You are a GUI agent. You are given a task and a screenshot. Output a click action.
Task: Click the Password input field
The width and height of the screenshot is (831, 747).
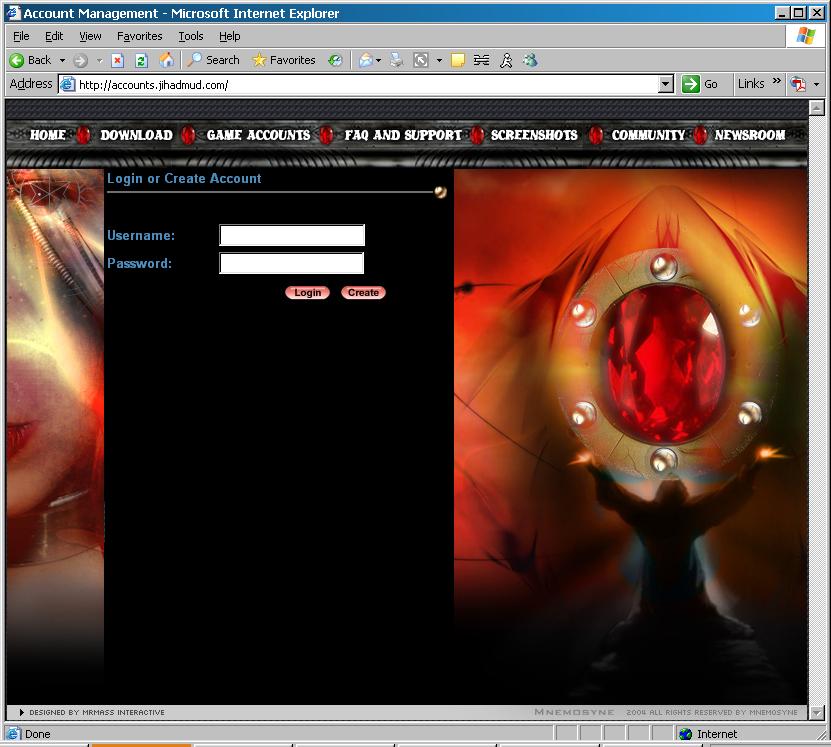click(291, 263)
